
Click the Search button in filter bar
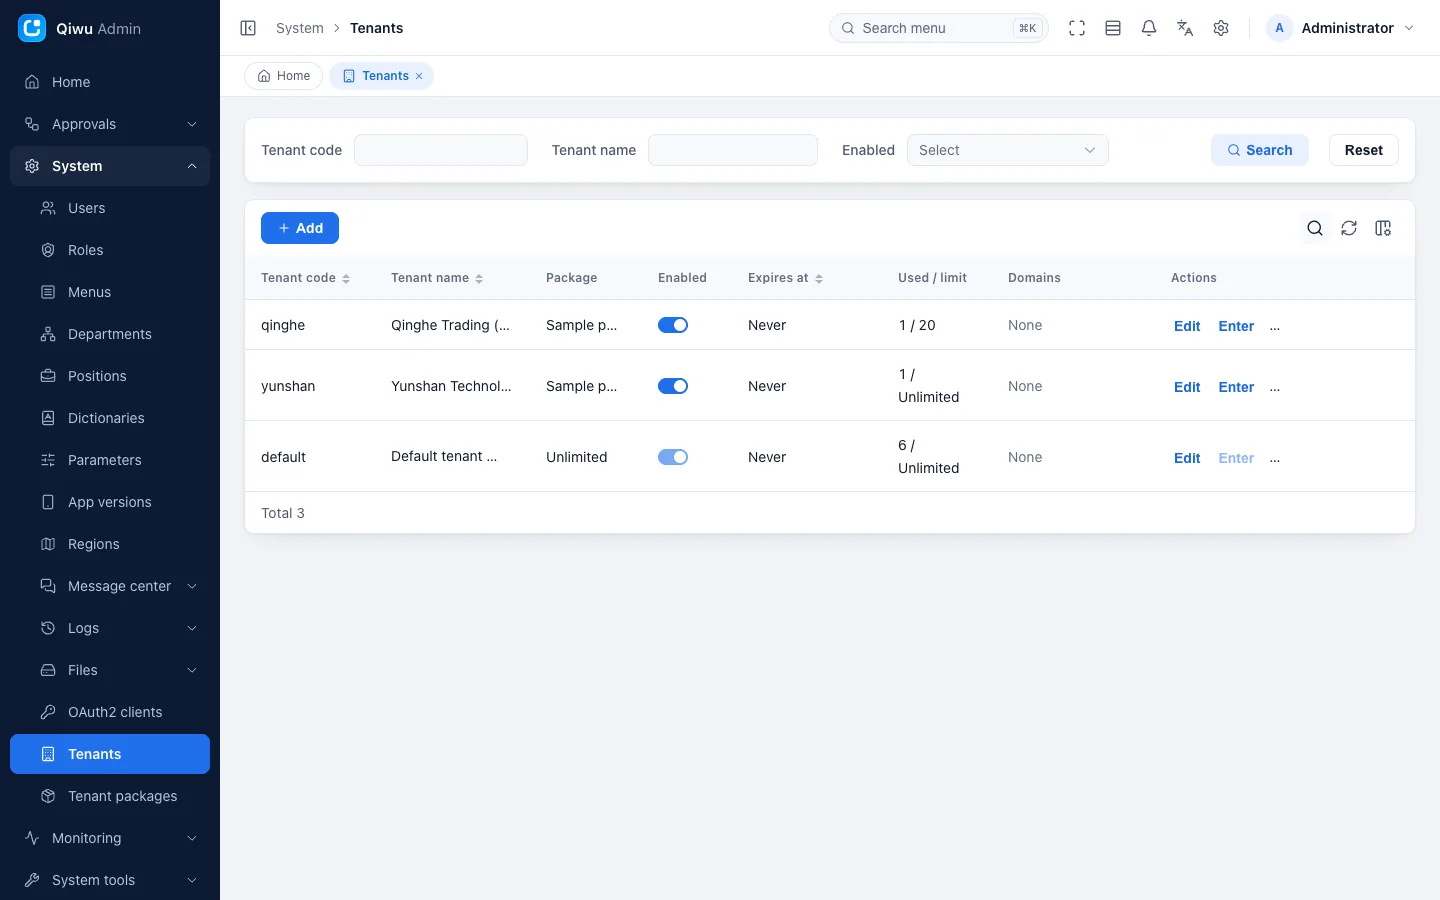pos(1260,150)
